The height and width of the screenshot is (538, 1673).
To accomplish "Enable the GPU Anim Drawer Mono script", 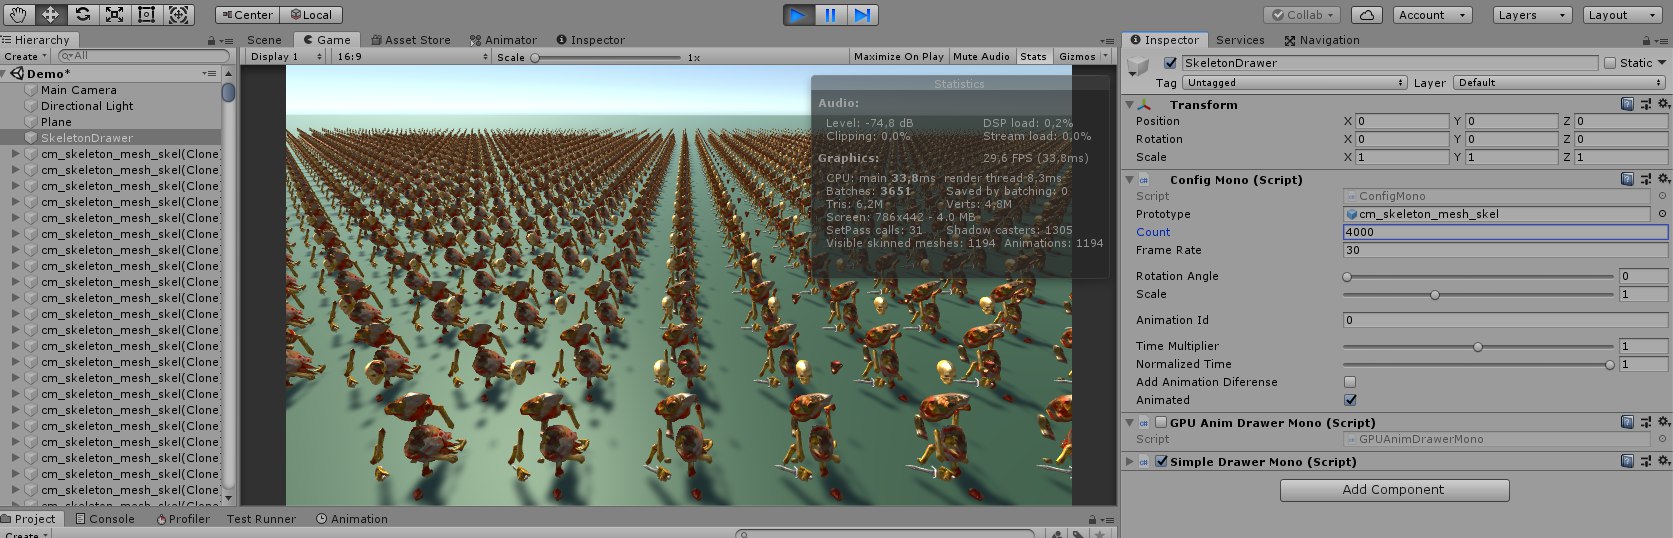I will coord(1161,423).
